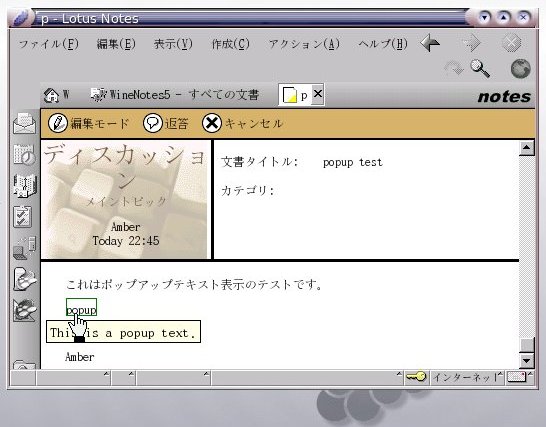
Task: Click the Search magnifier icon
Action: click(x=480, y=68)
